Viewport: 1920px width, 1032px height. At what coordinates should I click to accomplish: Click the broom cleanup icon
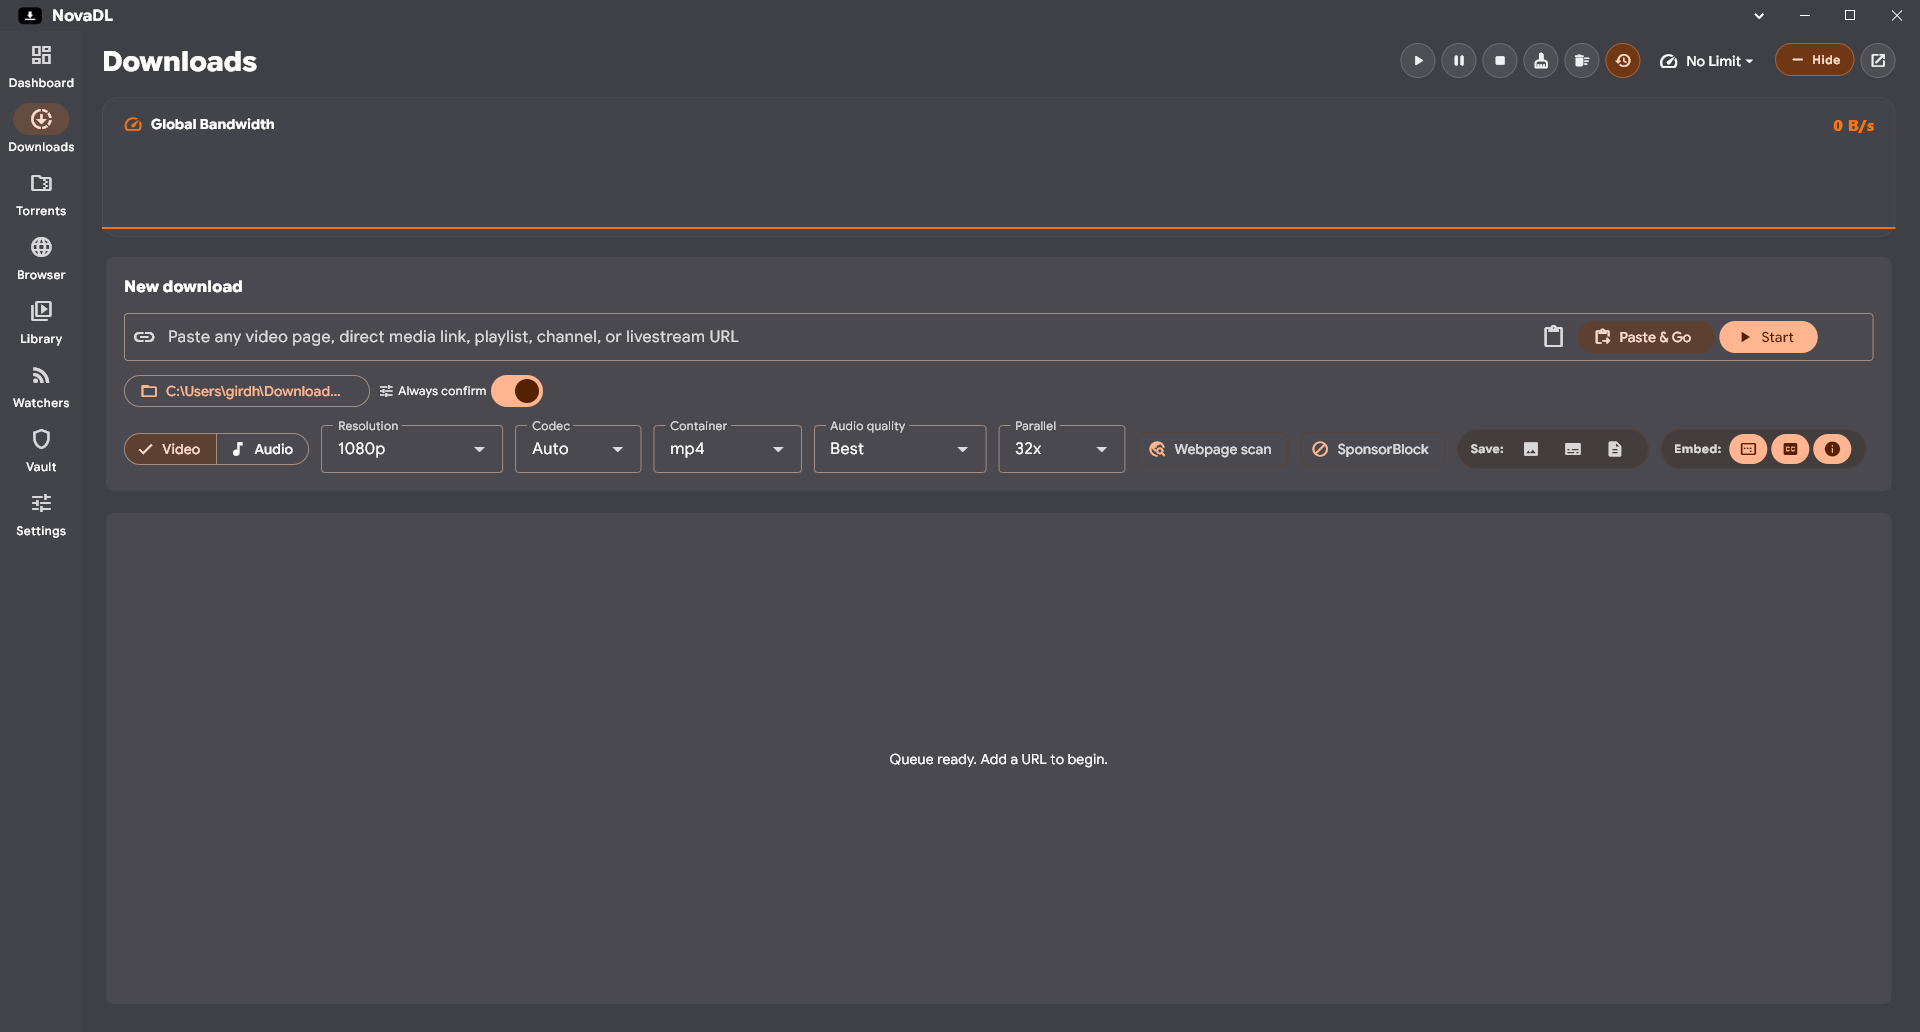point(1540,61)
